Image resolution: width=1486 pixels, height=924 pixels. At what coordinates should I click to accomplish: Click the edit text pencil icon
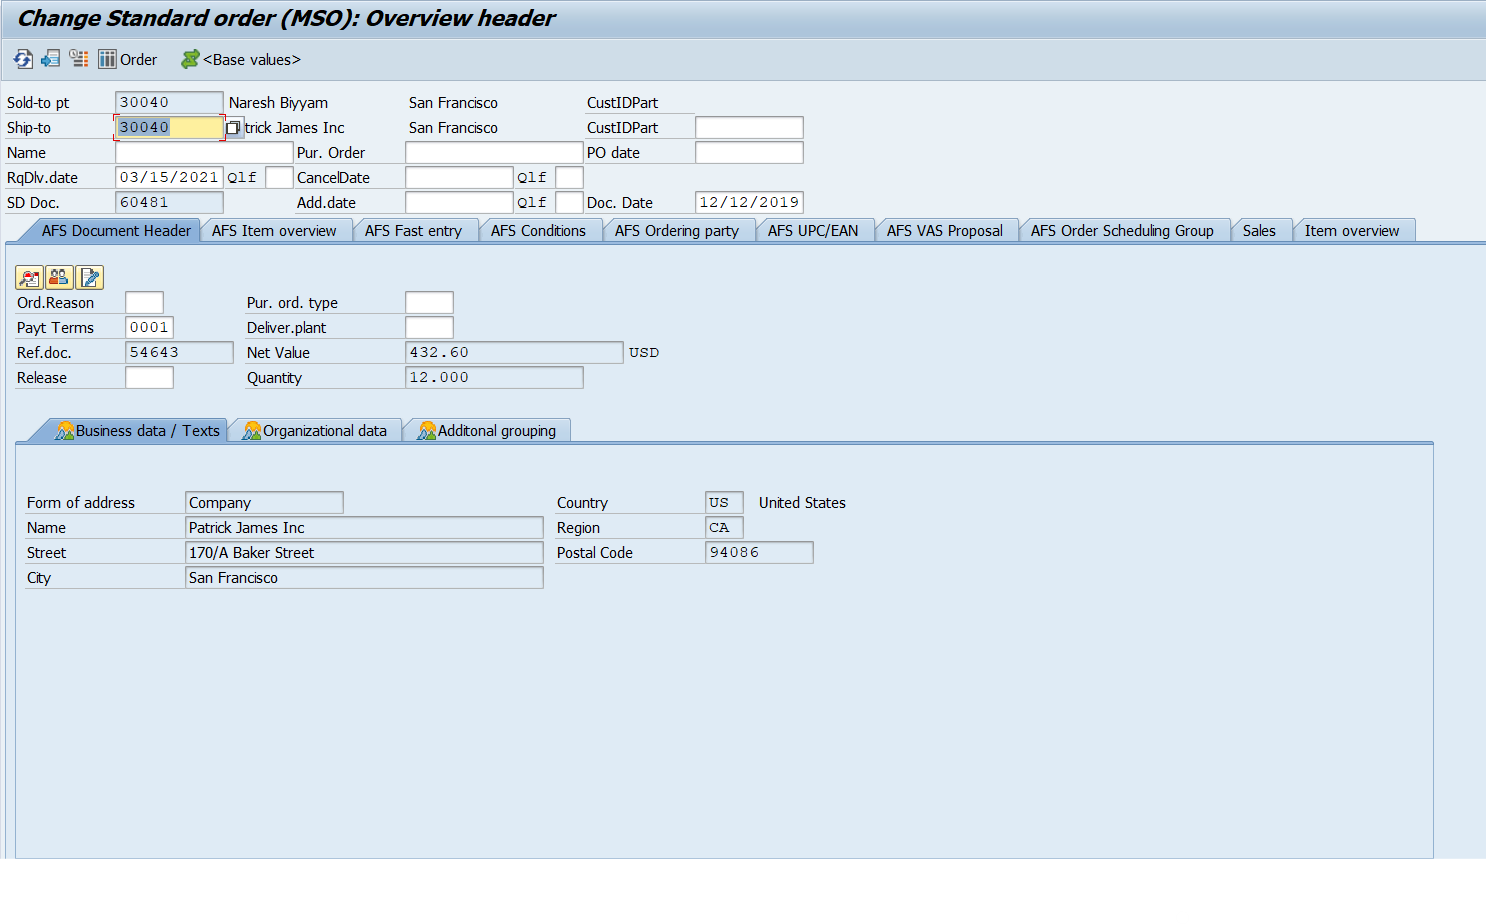(90, 278)
